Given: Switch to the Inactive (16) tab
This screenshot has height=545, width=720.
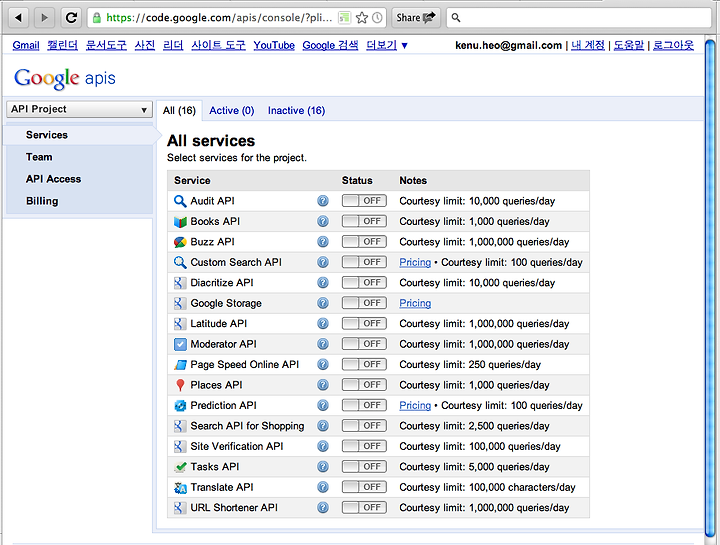Looking at the screenshot, I should tap(296, 111).
